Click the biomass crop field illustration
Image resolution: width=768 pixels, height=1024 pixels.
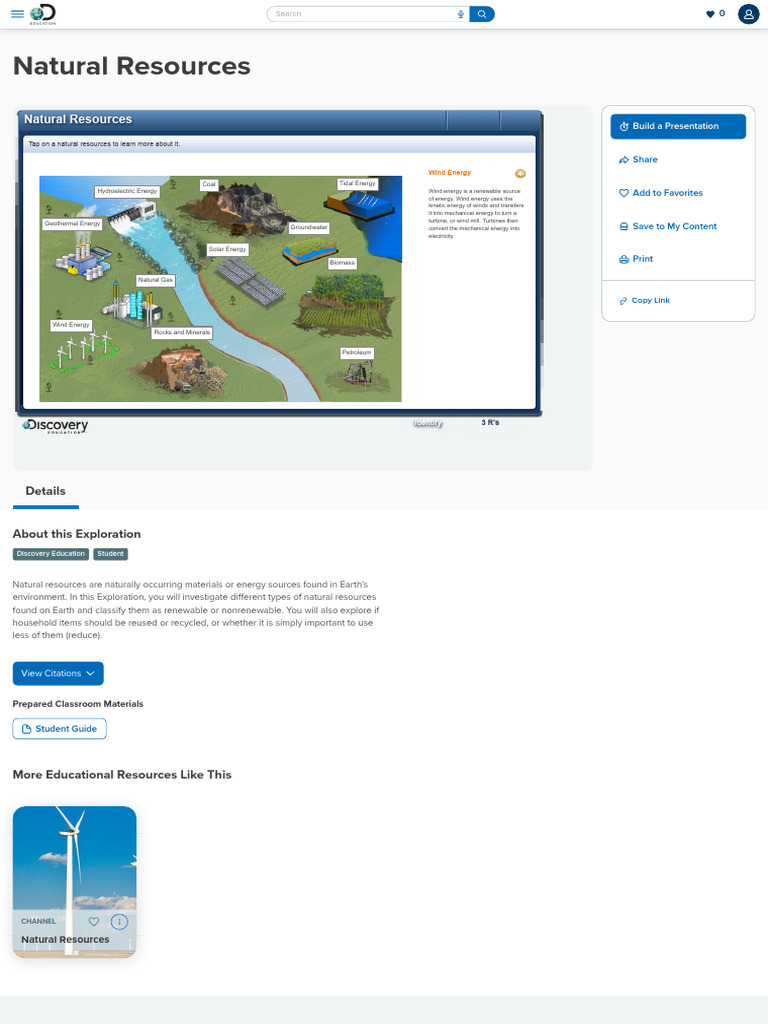[x=345, y=304]
